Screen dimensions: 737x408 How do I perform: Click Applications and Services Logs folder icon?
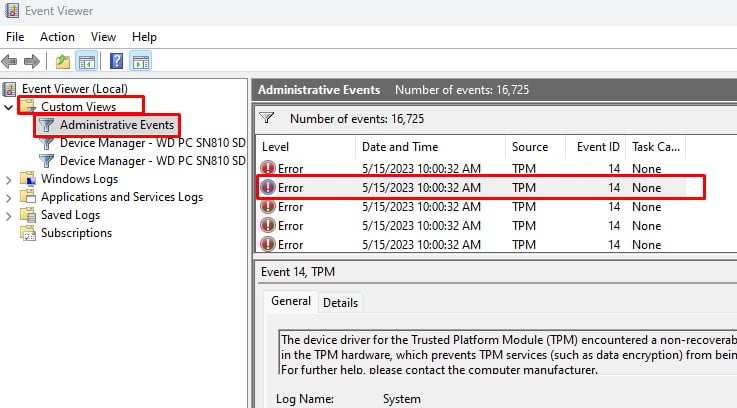click(28, 197)
